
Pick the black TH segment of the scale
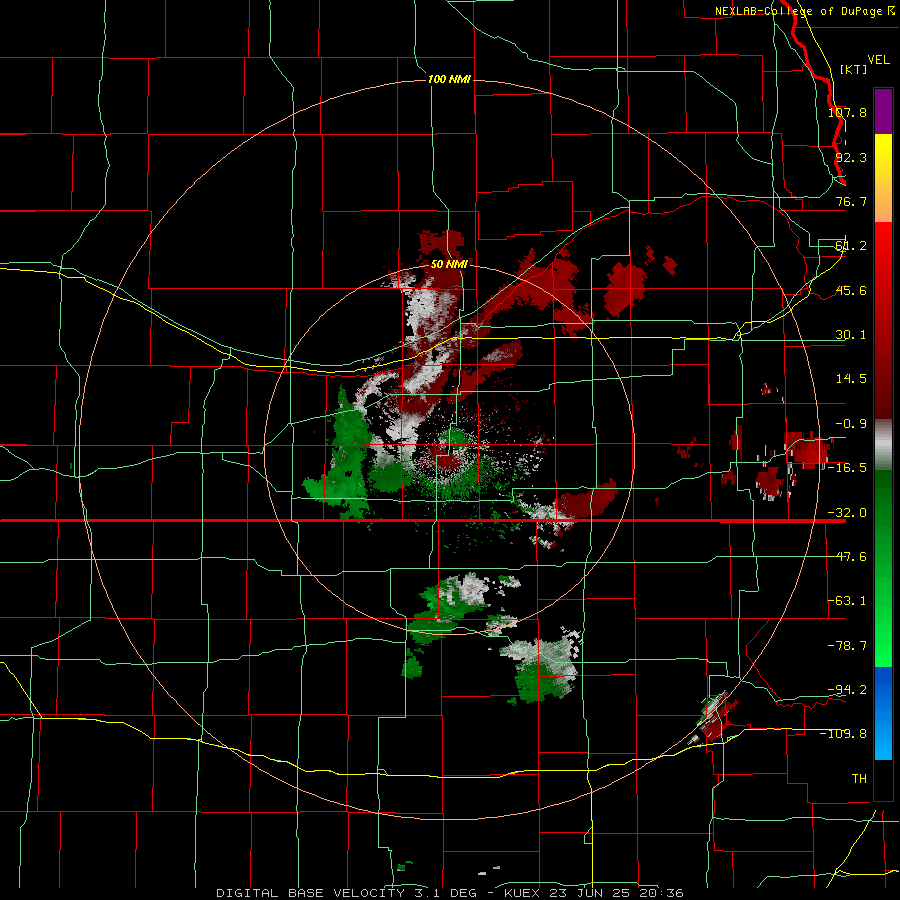click(883, 779)
